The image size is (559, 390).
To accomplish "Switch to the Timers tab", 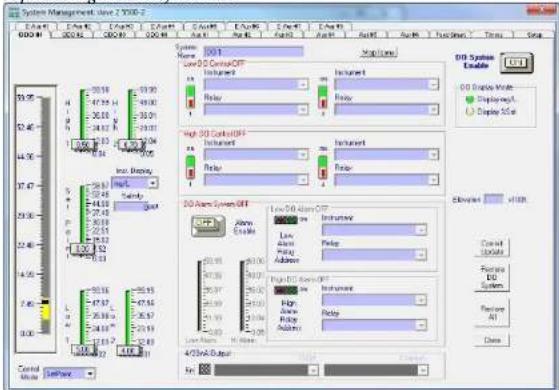I will [x=493, y=35].
